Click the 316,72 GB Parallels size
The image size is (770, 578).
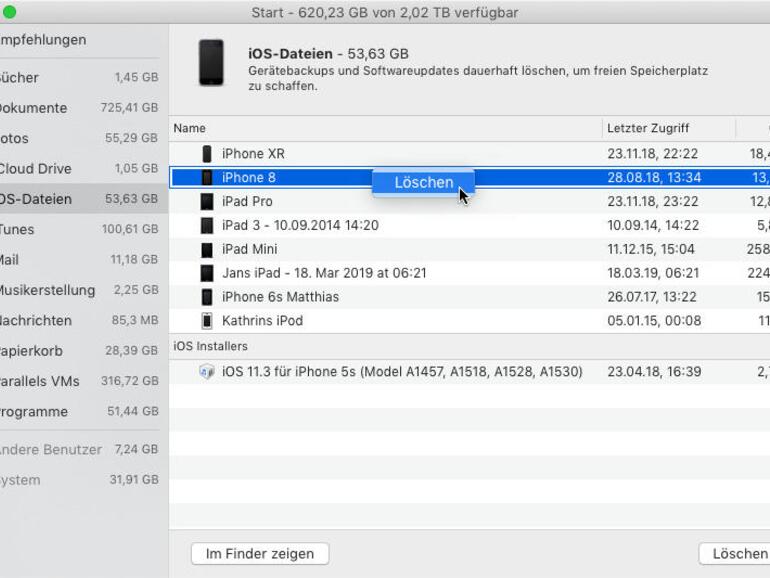click(x=130, y=381)
